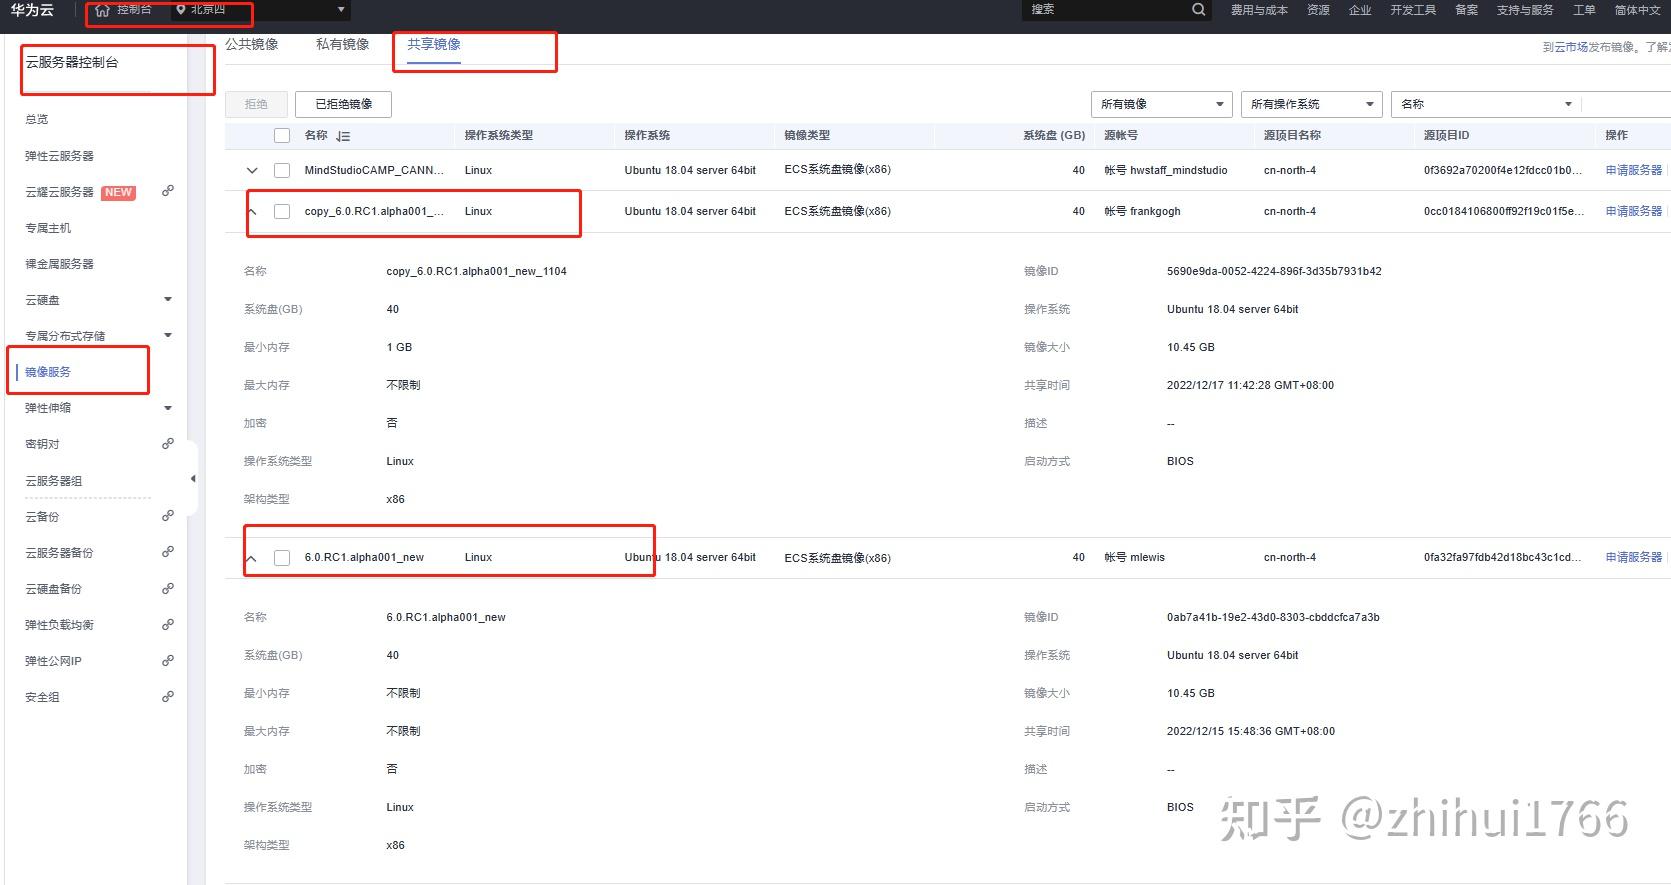The image size is (1671, 885).
Task: Switch to the 私有镜像 tab
Action: [343, 44]
